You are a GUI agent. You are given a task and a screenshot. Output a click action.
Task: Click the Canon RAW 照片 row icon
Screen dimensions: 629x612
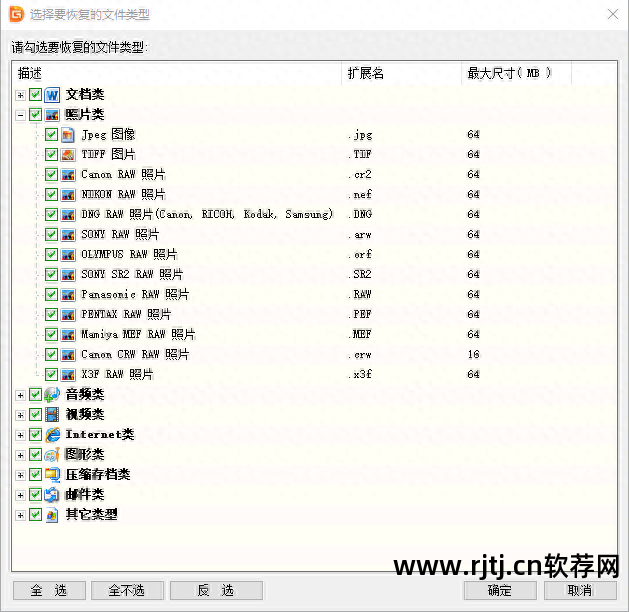point(68,175)
